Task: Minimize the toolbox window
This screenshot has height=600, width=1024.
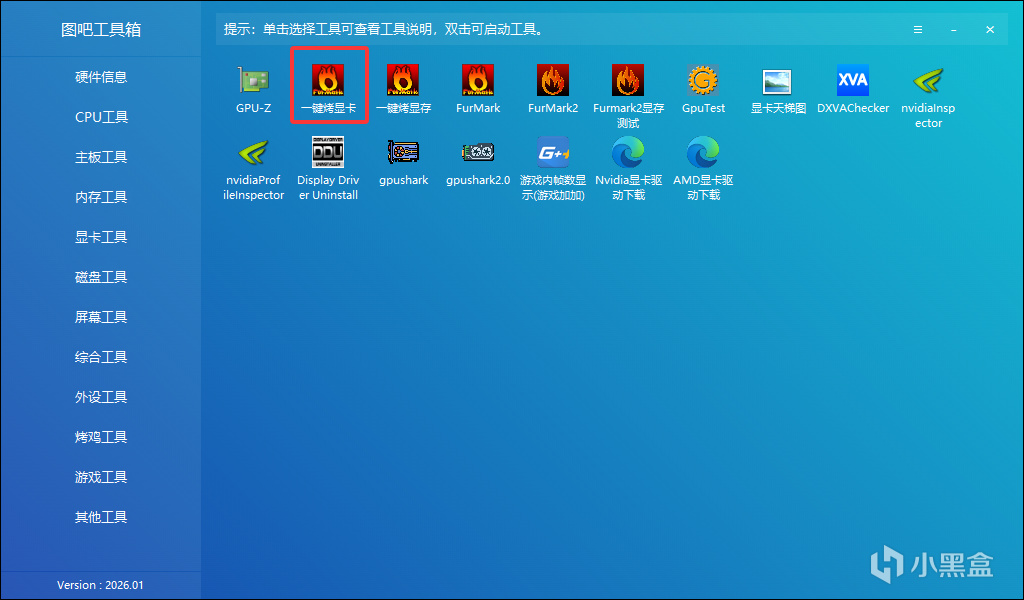Action: (x=953, y=30)
